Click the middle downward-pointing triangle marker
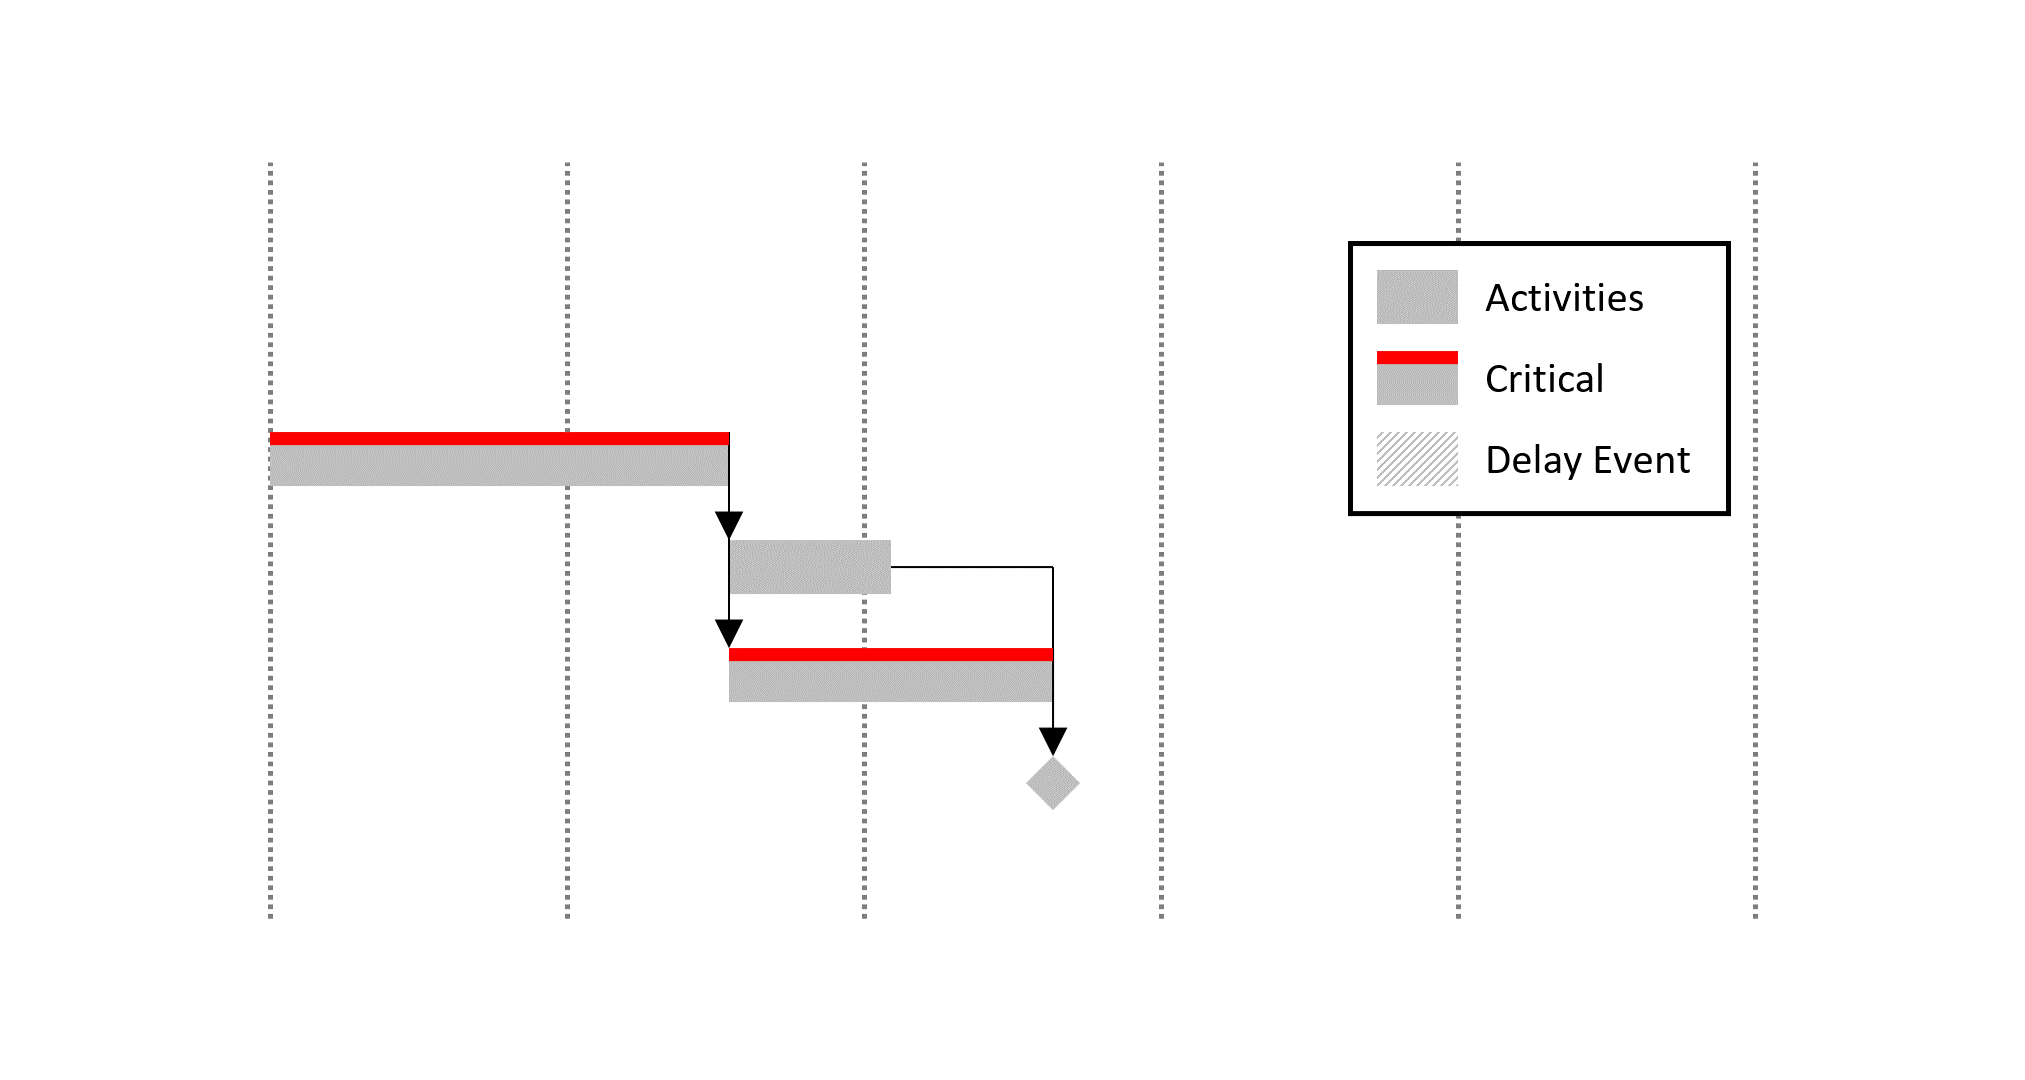The height and width of the screenshot is (1080, 2025). point(726,626)
